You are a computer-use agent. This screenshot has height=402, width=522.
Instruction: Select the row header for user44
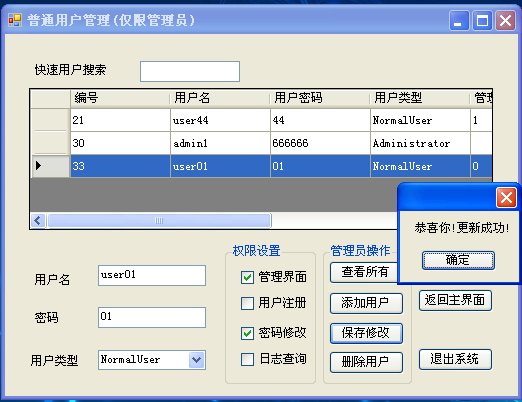[x=50, y=120]
